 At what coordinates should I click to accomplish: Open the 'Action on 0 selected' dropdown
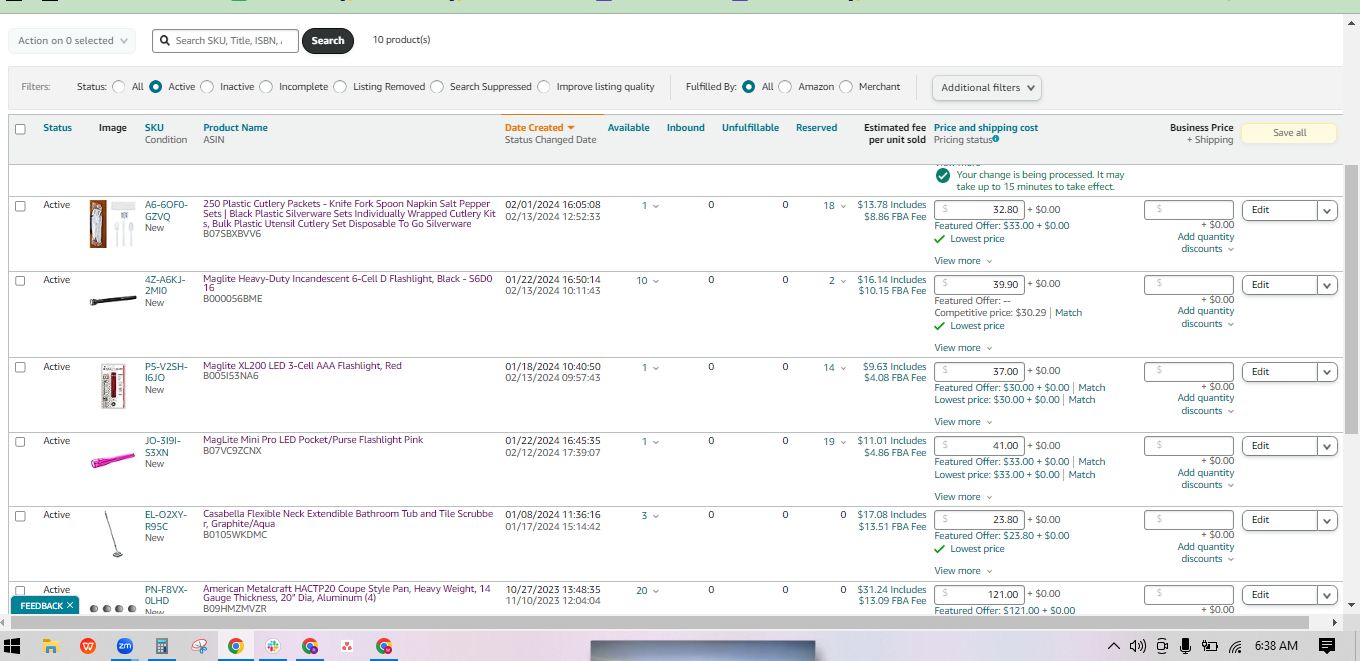point(72,41)
